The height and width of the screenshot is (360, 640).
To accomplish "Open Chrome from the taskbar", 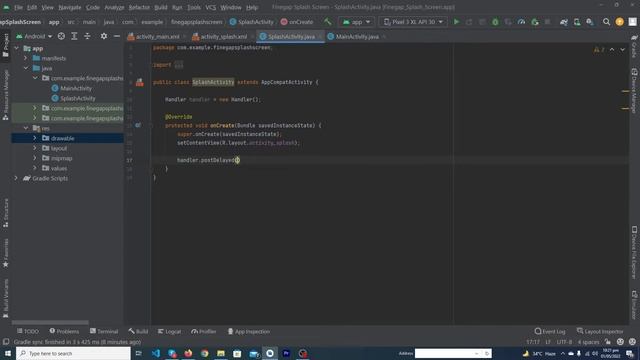I will (x=204, y=353).
